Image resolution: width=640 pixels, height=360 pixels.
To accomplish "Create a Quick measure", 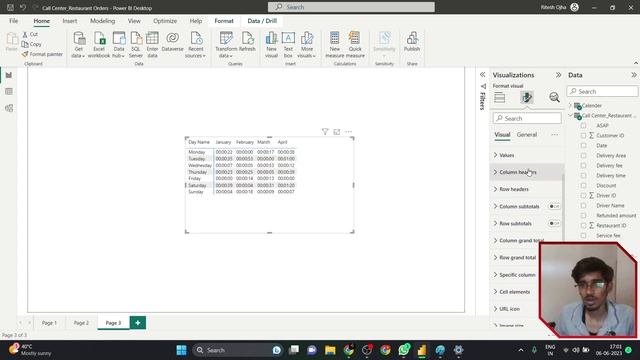I will 355,45.
